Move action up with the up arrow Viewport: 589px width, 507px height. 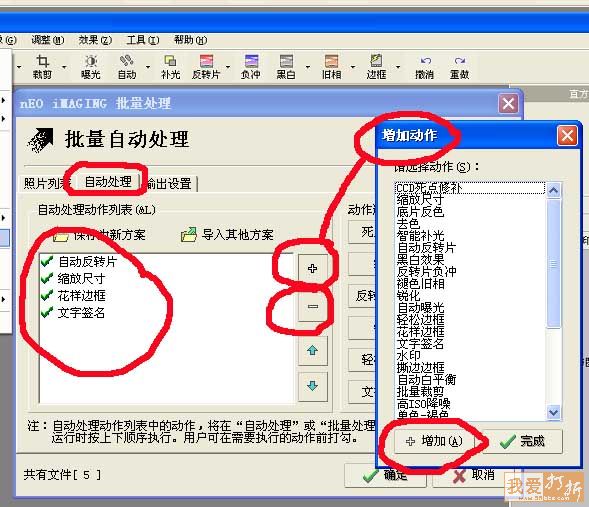pos(313,351)
